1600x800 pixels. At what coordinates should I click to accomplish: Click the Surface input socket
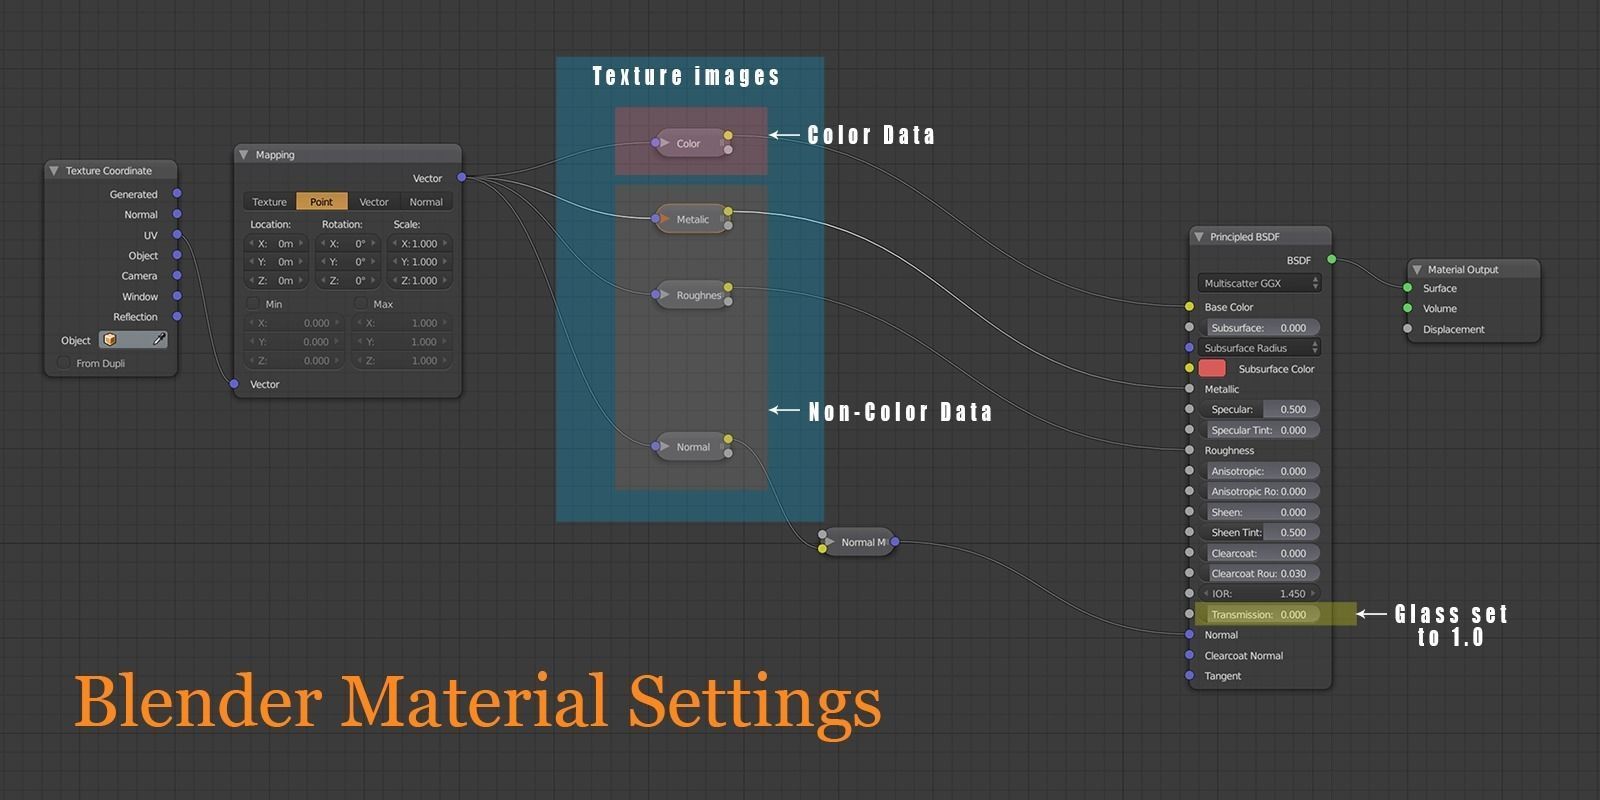1408,288
